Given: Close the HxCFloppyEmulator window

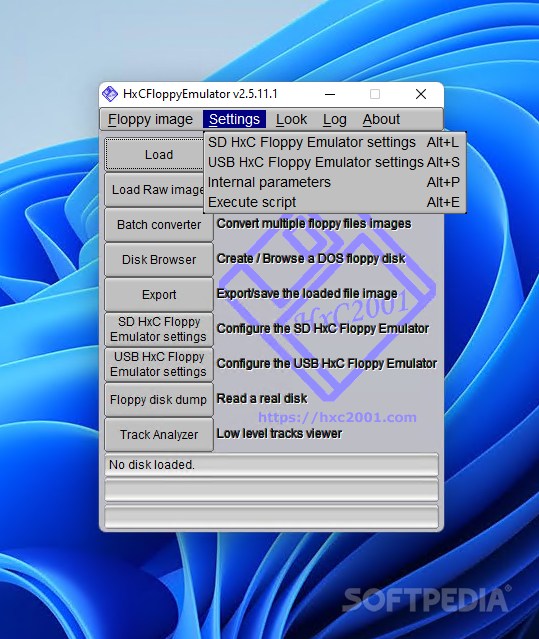Looking at the screenshot, I should [421, 94].
